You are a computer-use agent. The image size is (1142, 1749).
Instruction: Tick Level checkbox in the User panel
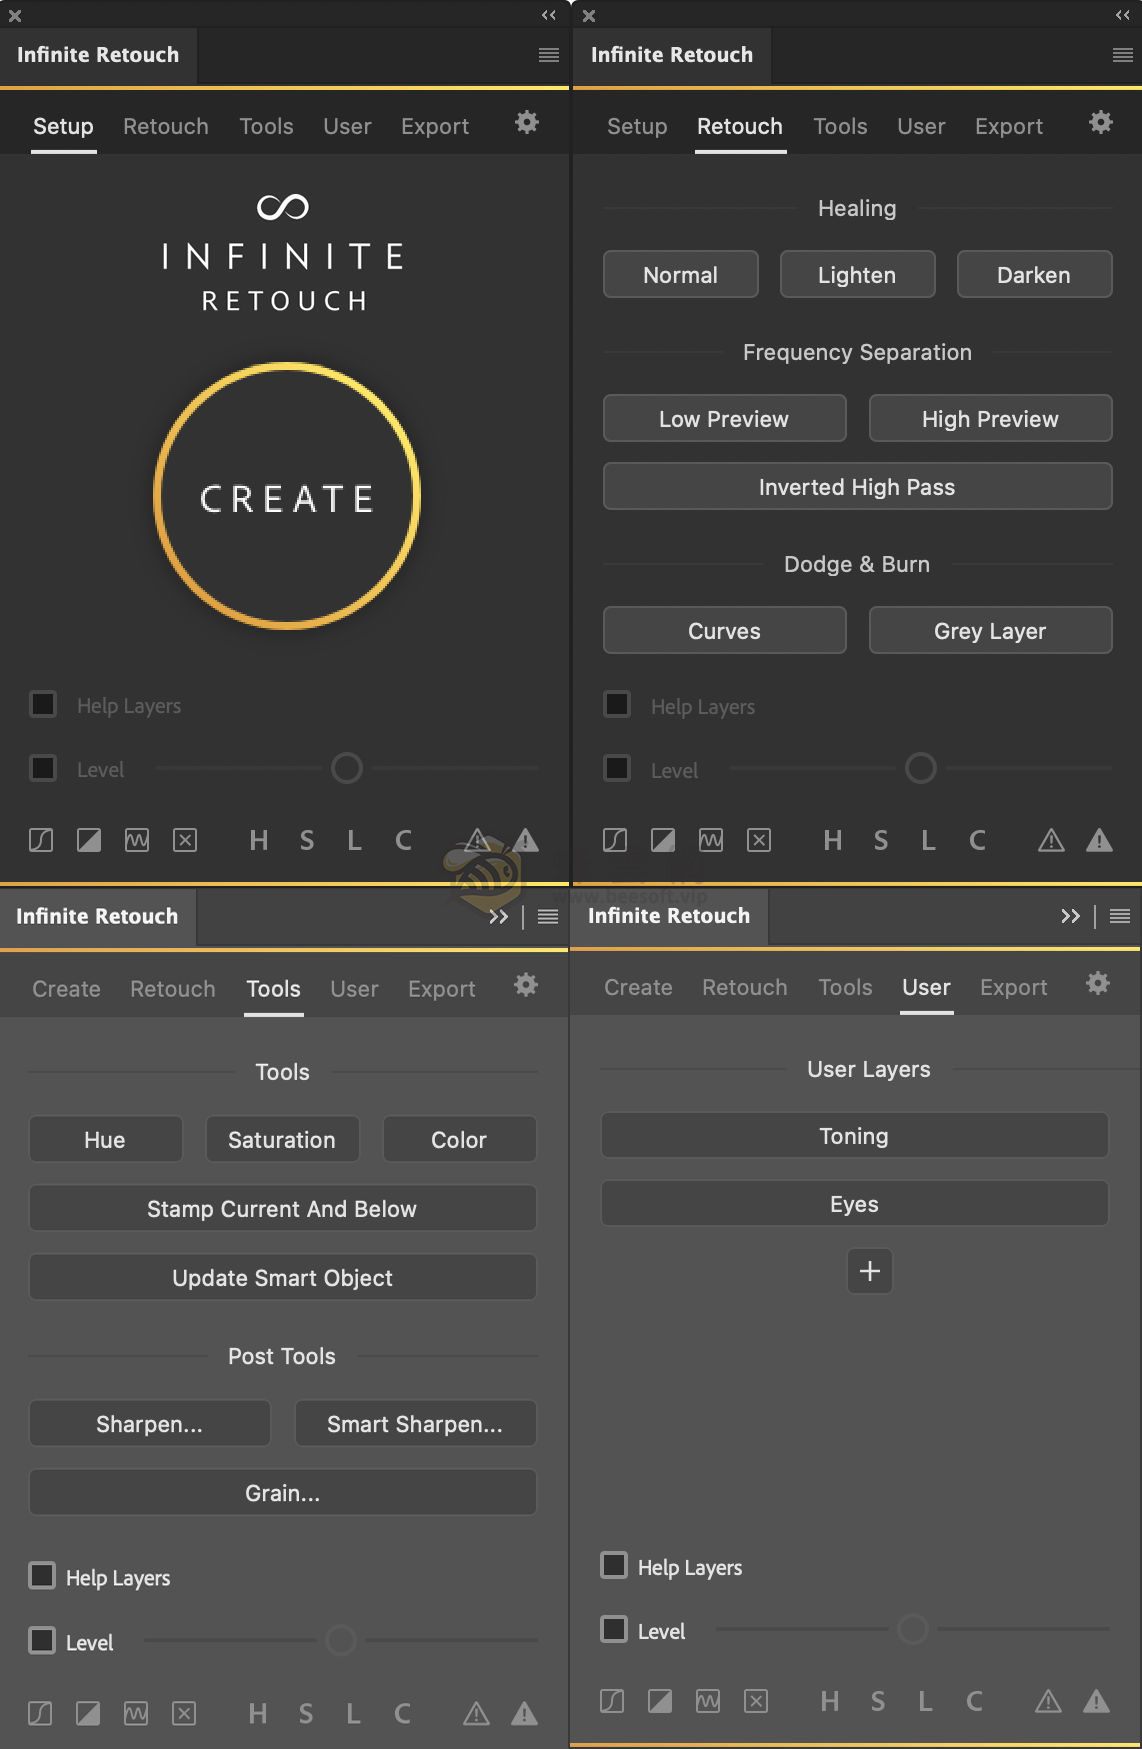click(x=614, y=1629)
